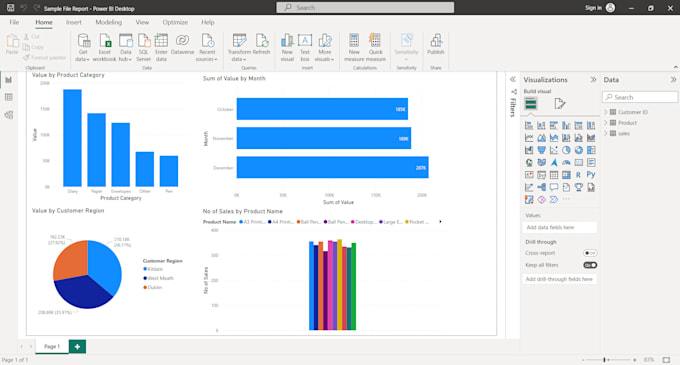
Task: Click Enter data icon
Action: tap(161, 48)
